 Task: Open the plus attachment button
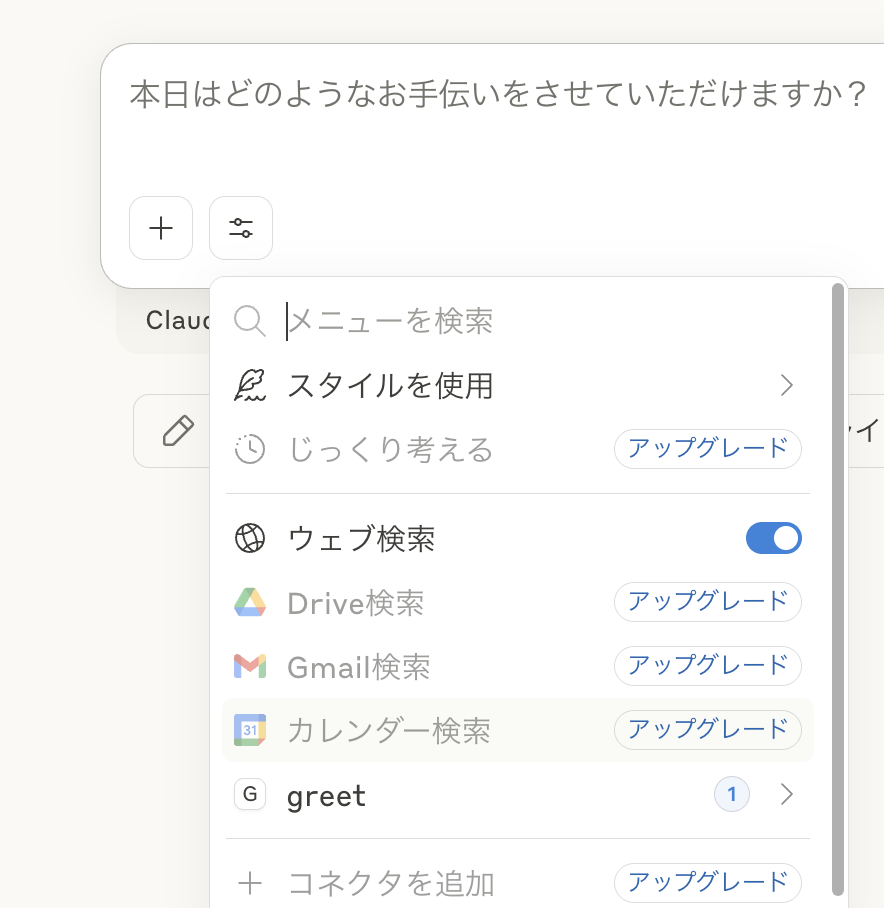pos(161,228)
